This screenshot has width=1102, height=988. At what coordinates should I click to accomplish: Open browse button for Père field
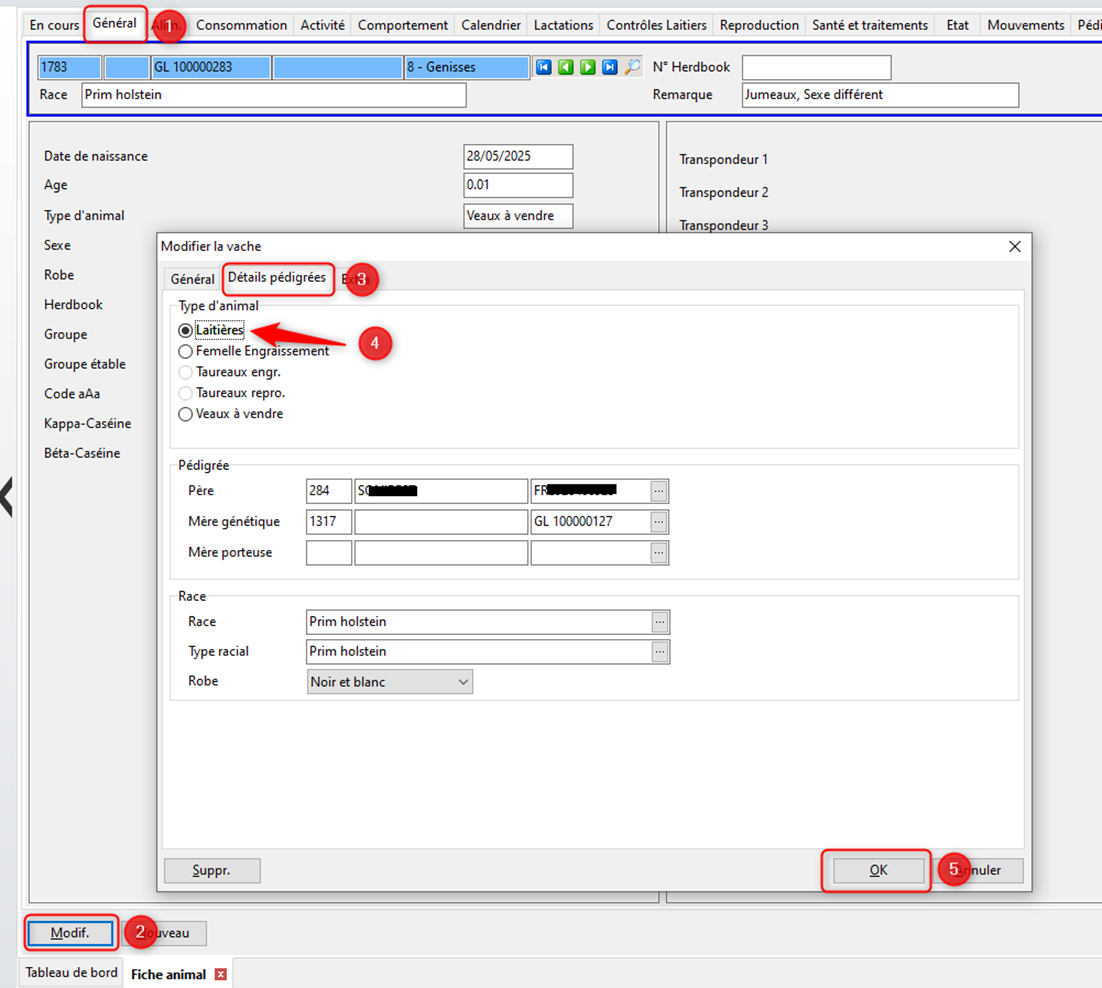[658, 491]
